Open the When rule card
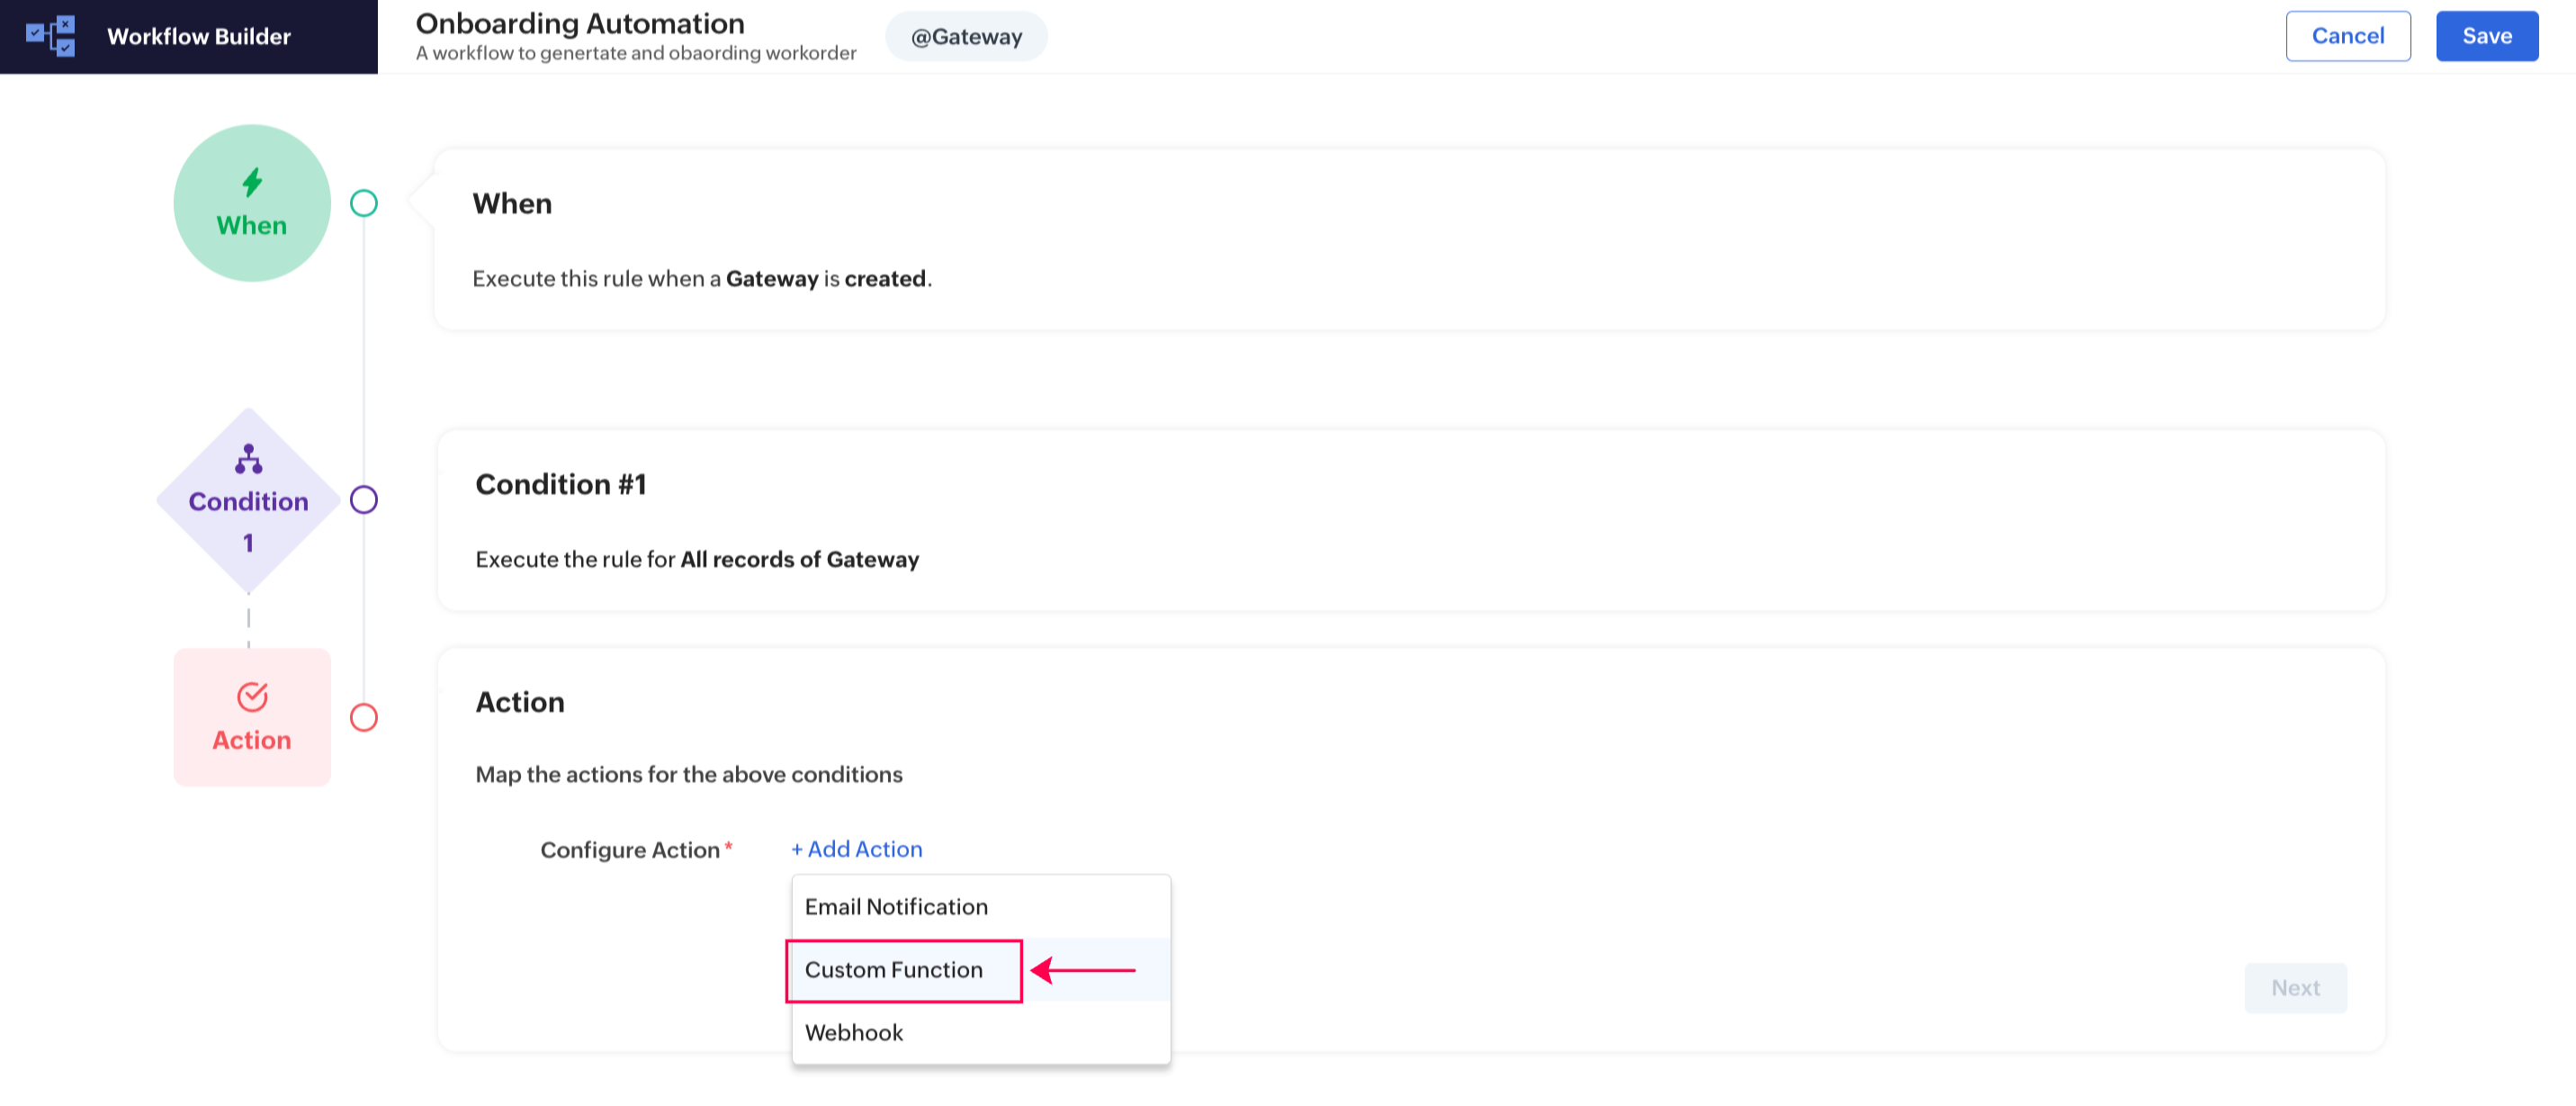 click(x=1408, y=240)
